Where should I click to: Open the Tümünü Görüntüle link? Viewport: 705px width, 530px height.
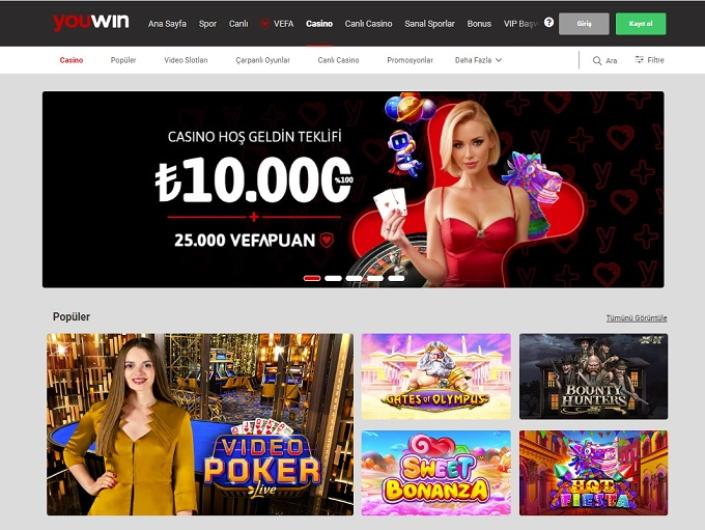636,318
